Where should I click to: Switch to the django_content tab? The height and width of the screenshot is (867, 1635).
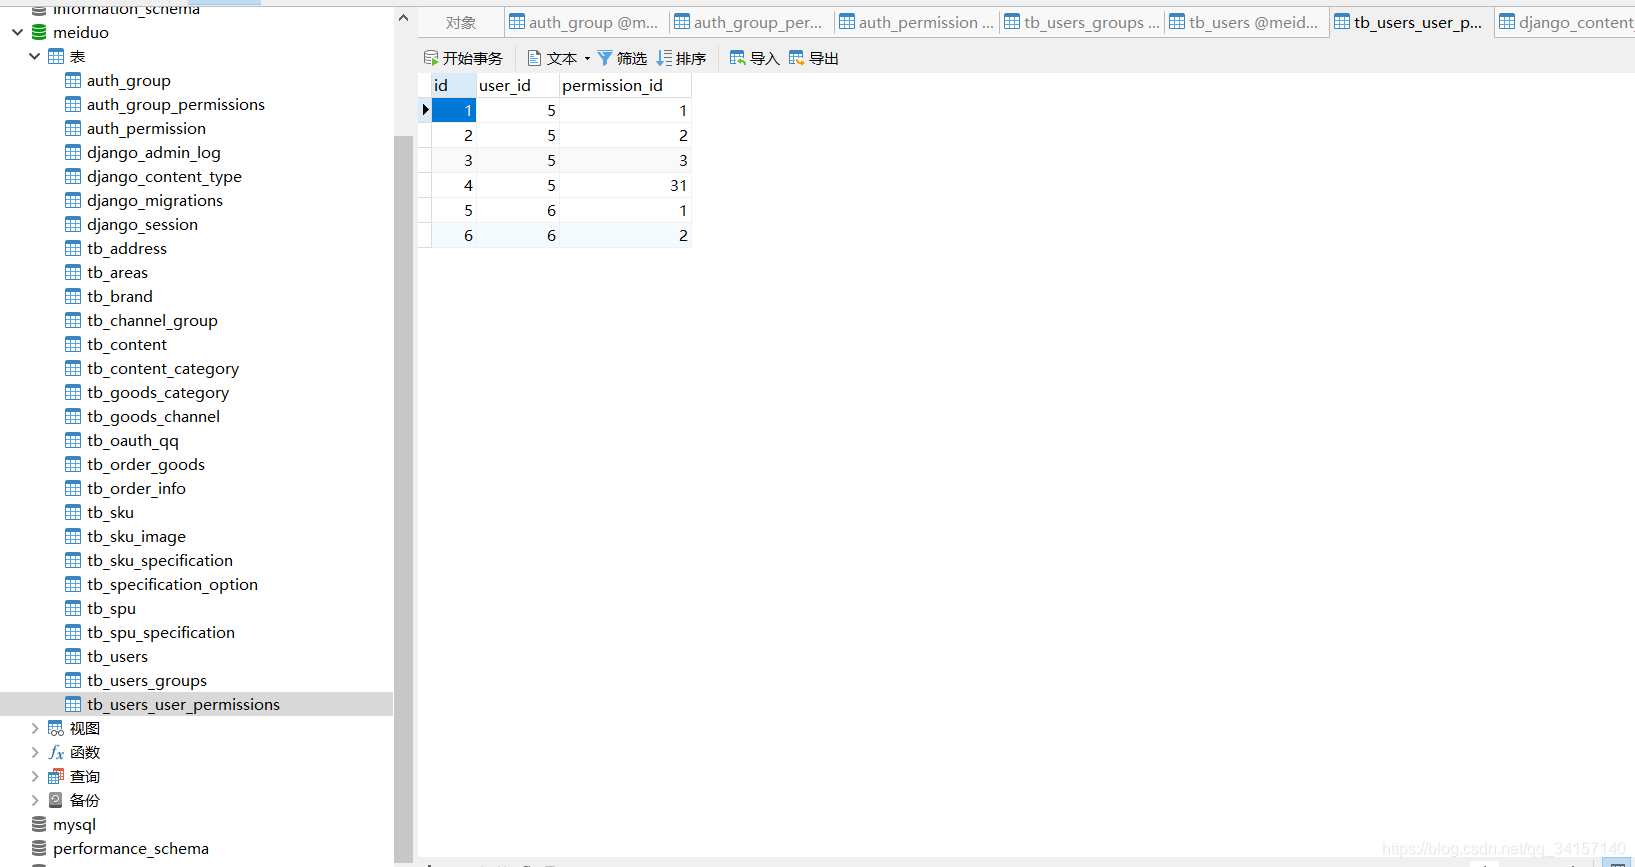[x=1565, y=22]
